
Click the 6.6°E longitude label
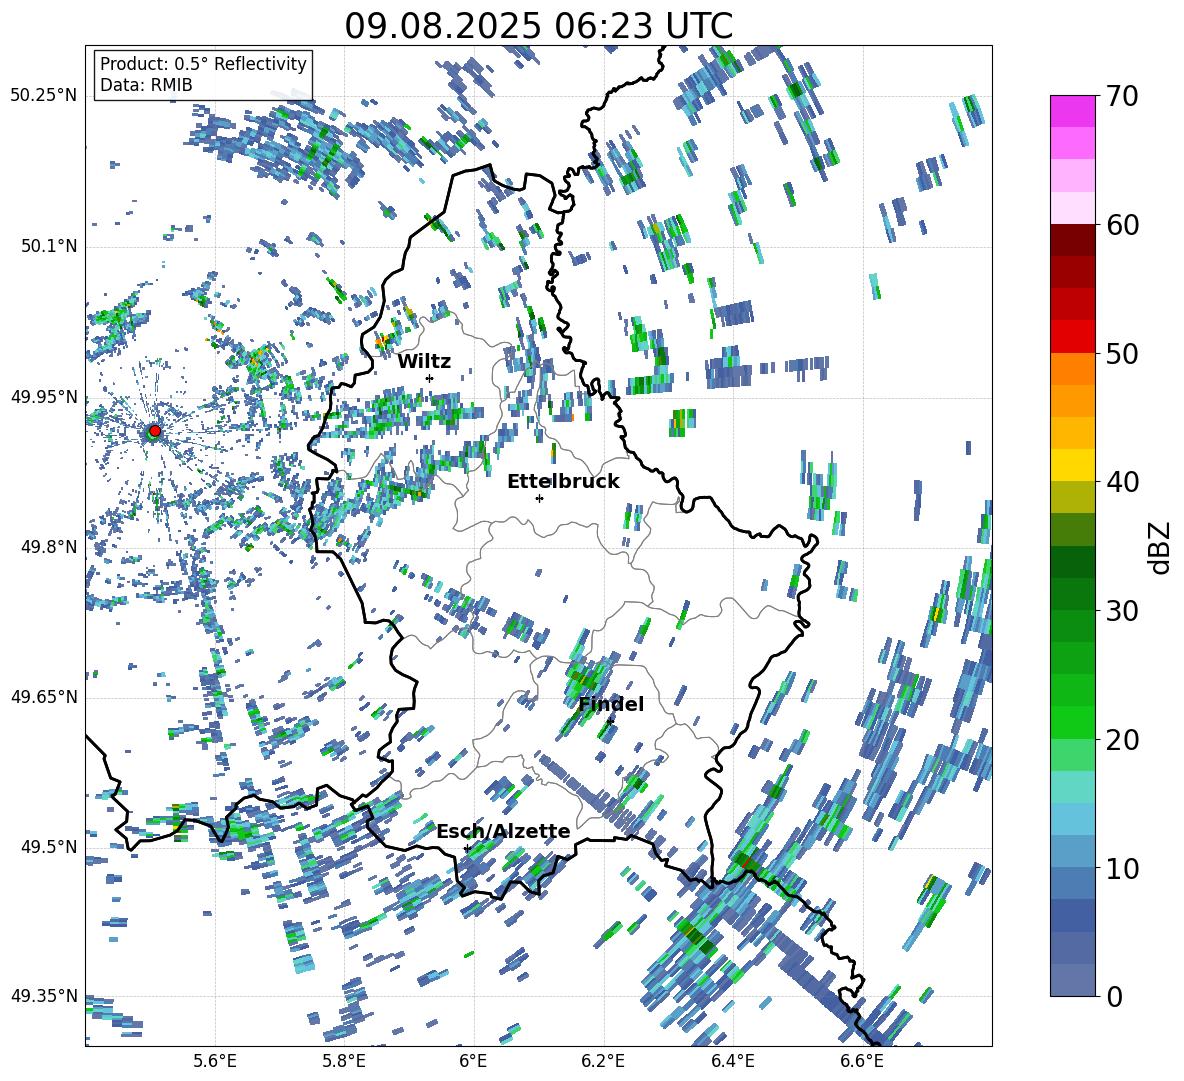[862, 1061]
